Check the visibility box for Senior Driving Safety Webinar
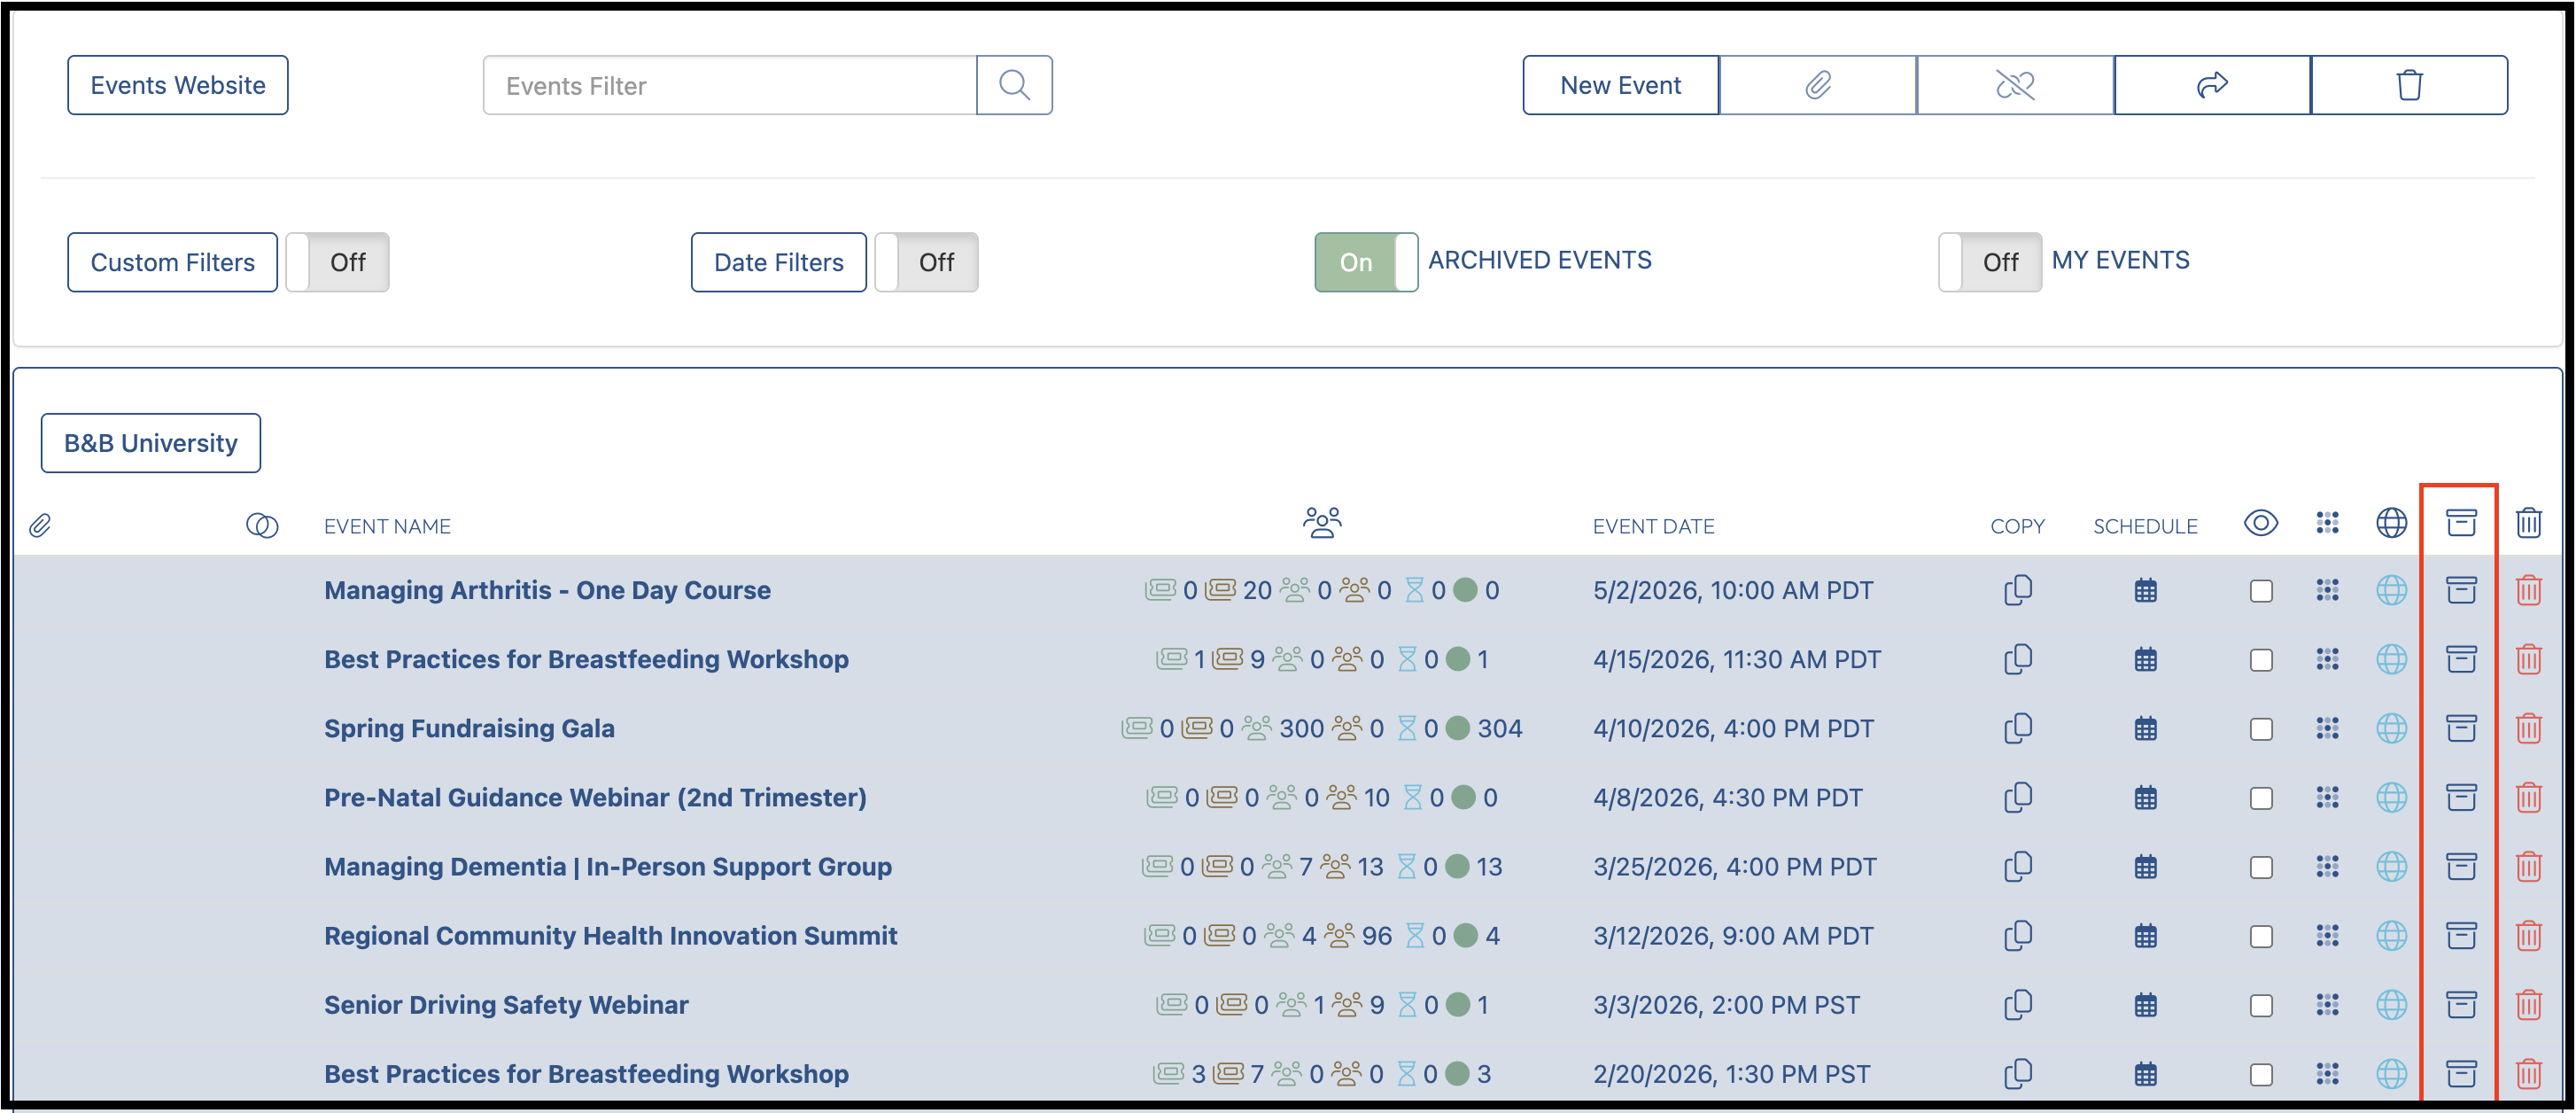2576x1113 pixels. tap(2261, 1006)
